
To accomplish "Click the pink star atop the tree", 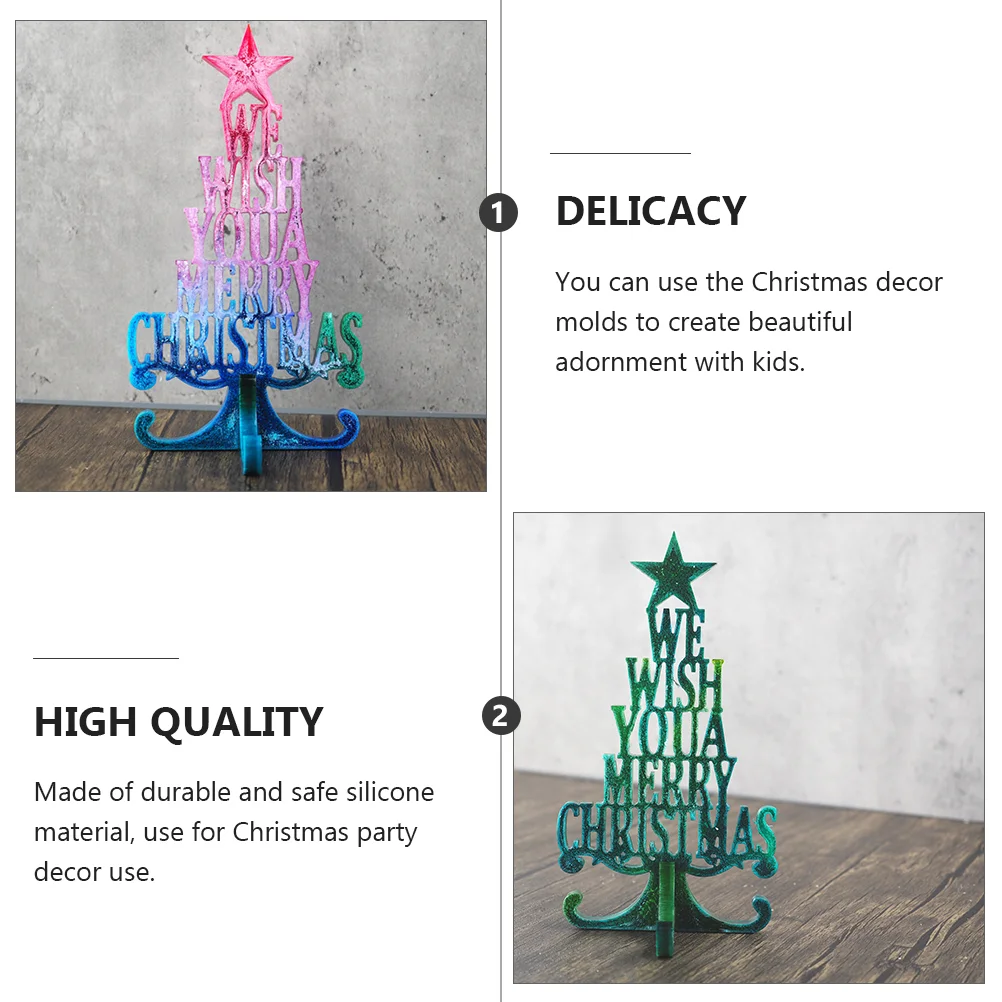I will [247, 59].
